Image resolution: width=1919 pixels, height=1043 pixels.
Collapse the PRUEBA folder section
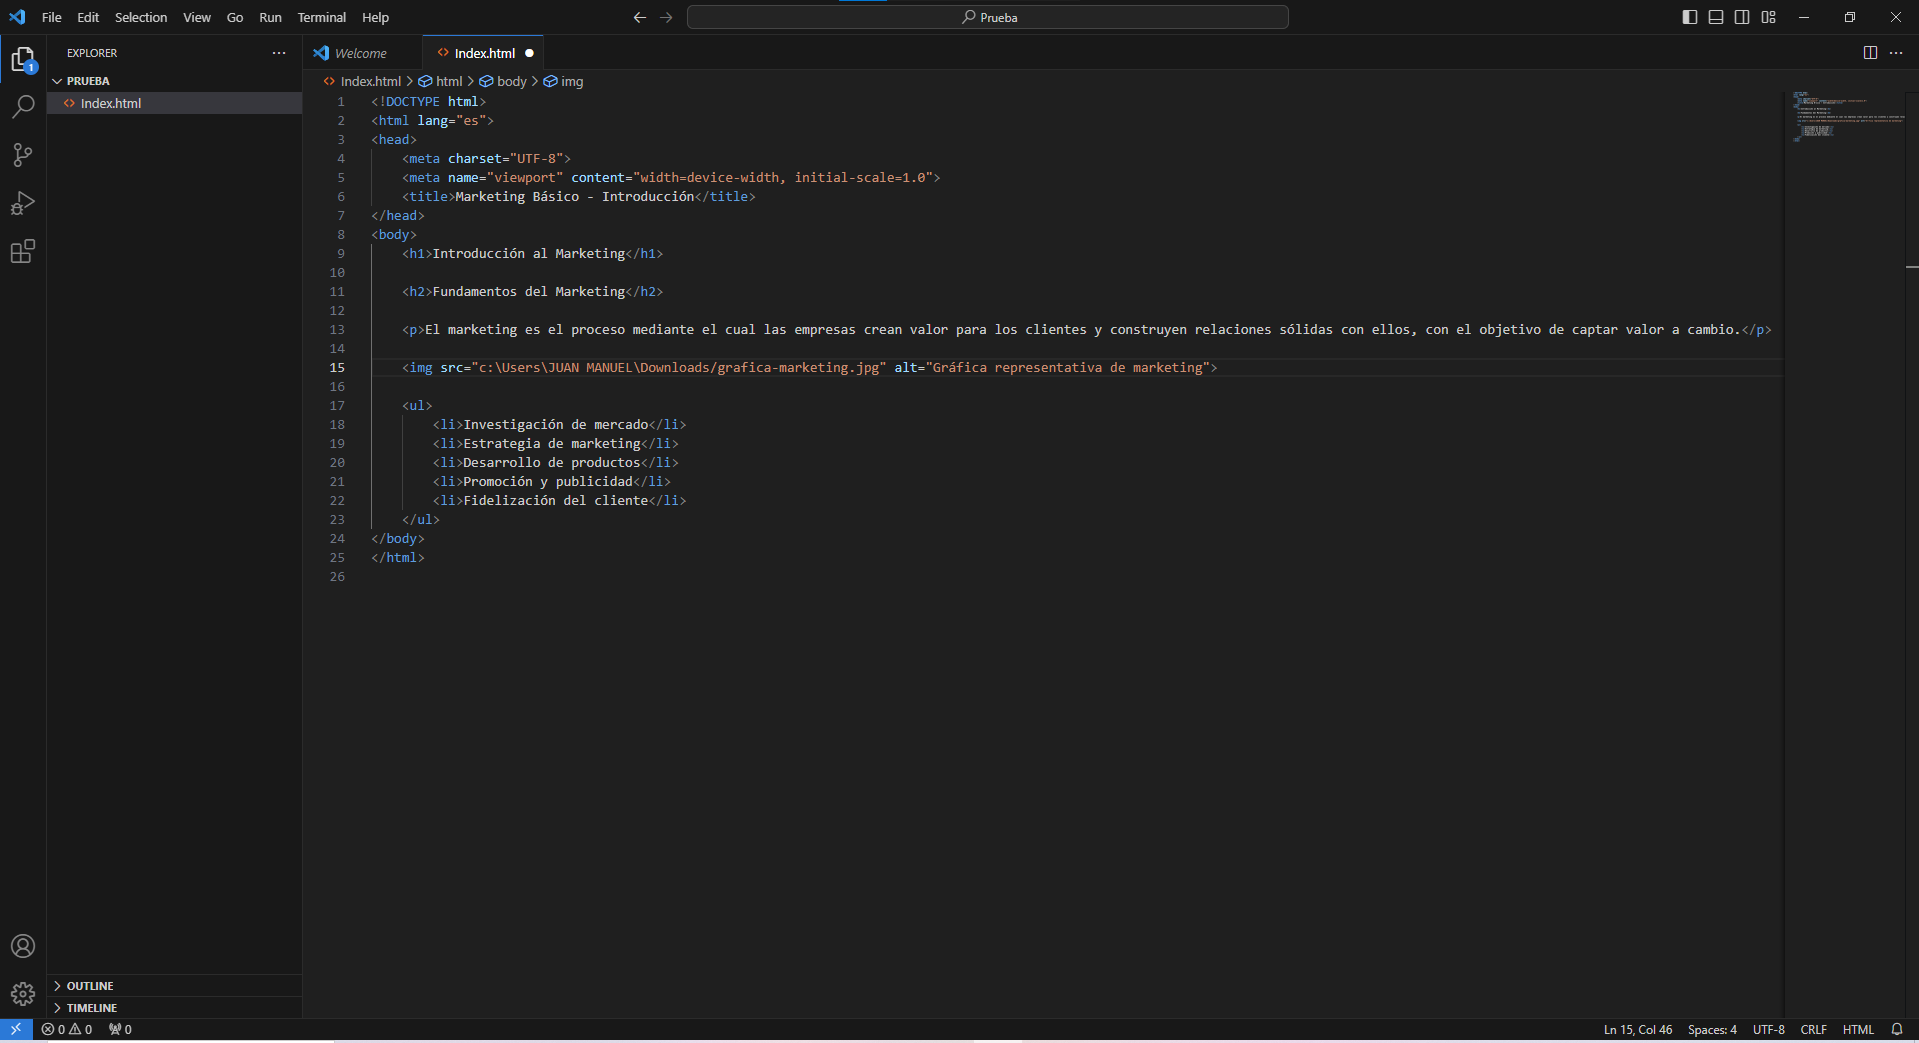(x=174, y=81)
